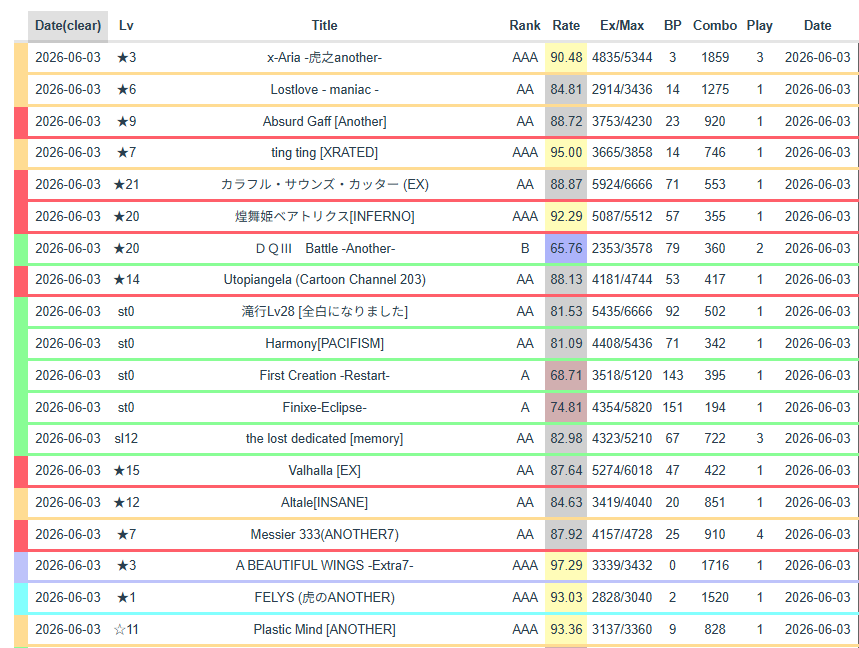Click the rate cell 74.81

566,407
